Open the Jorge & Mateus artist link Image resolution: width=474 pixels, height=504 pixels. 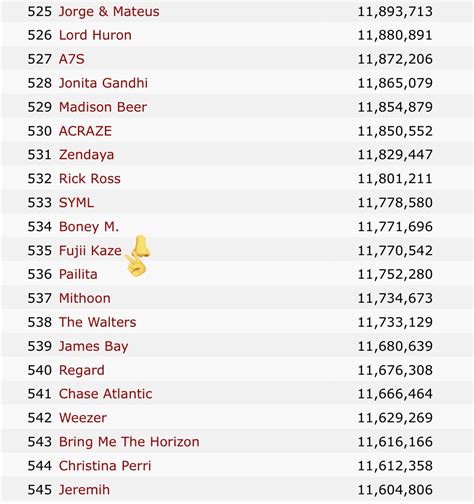[x=109, y=12]
